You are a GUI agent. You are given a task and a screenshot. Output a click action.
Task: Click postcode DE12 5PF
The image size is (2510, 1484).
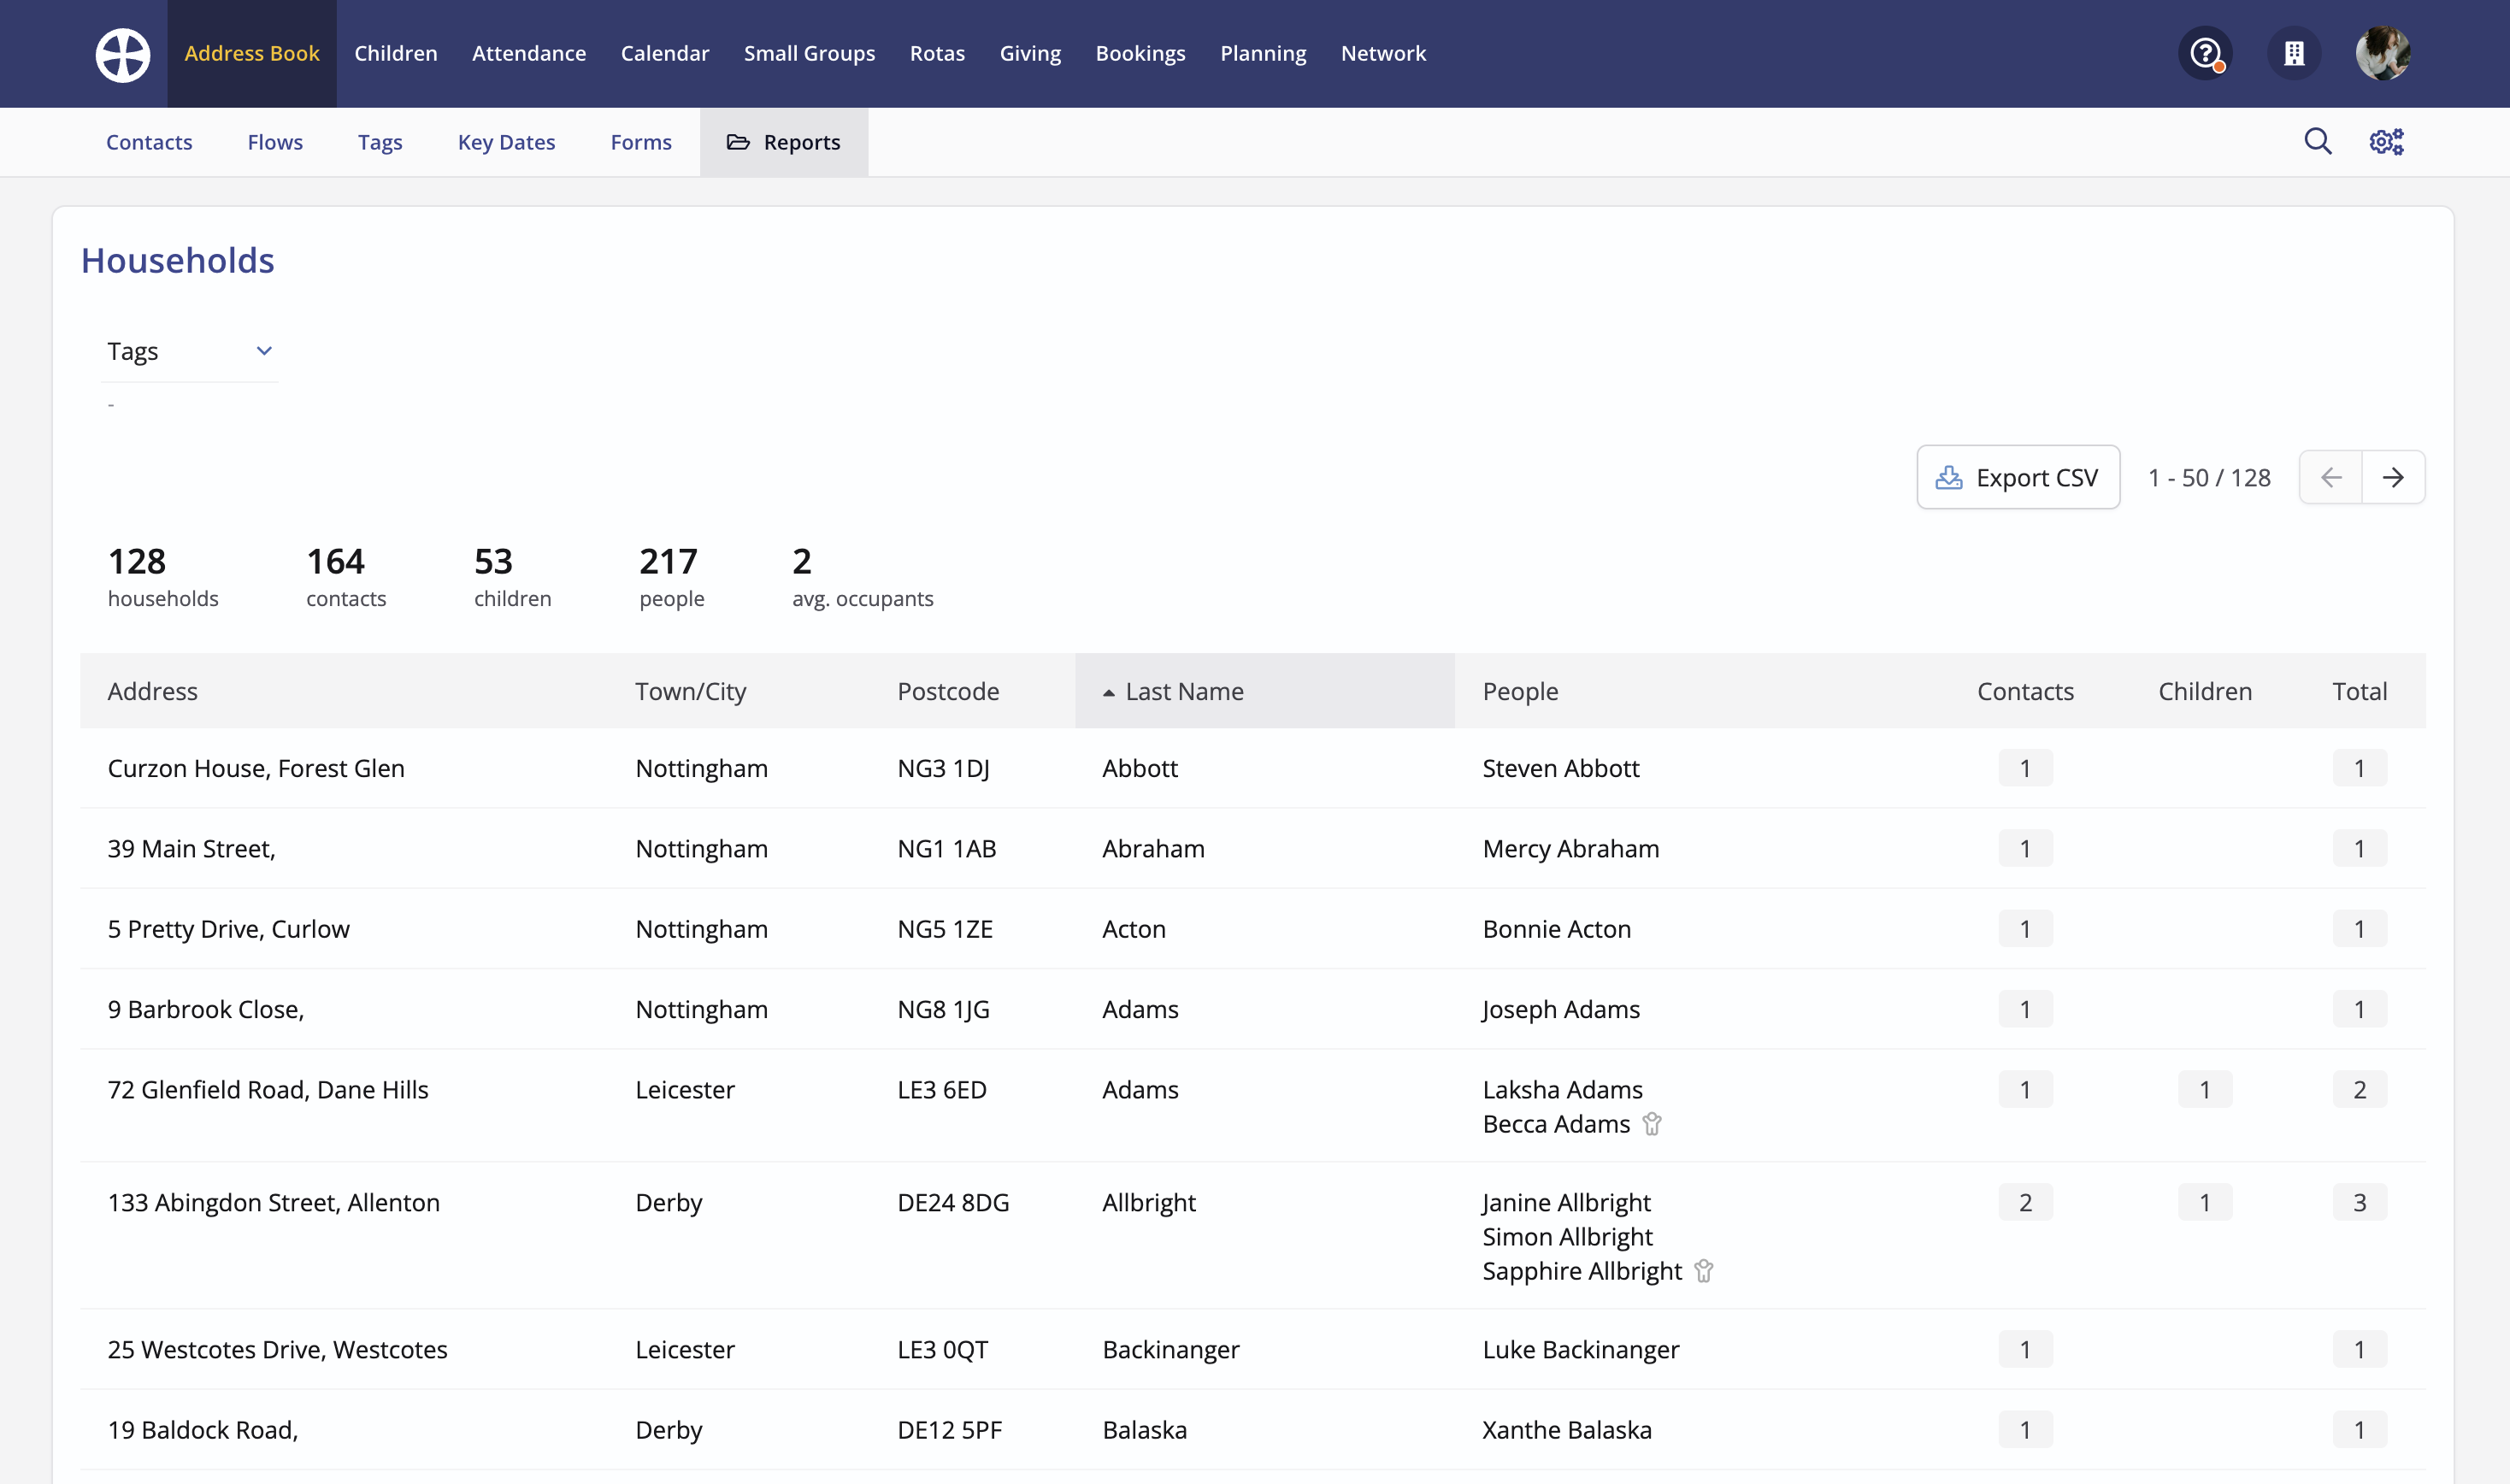(x=949, y=1430)
